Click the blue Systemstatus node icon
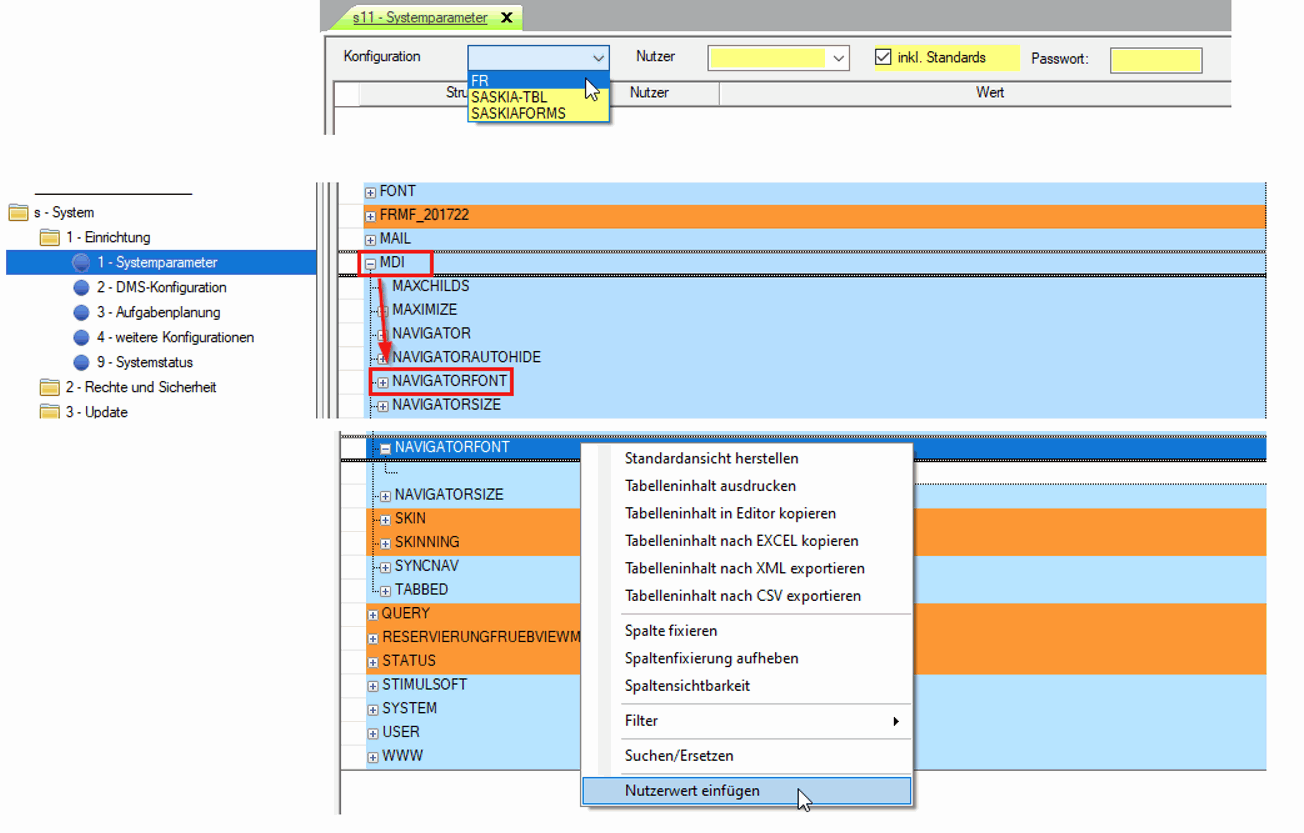1304x833 pixels. click(81, 363)
